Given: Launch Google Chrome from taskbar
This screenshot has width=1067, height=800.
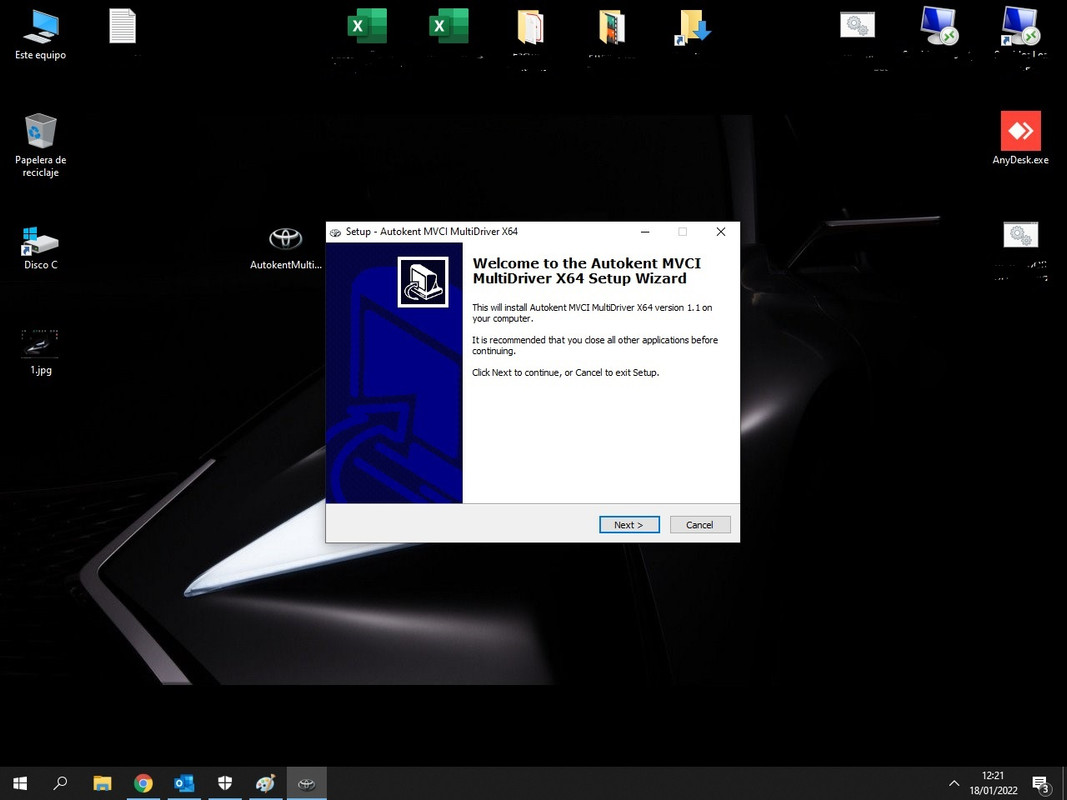Looking at the screenshot, I should (143, 784).
